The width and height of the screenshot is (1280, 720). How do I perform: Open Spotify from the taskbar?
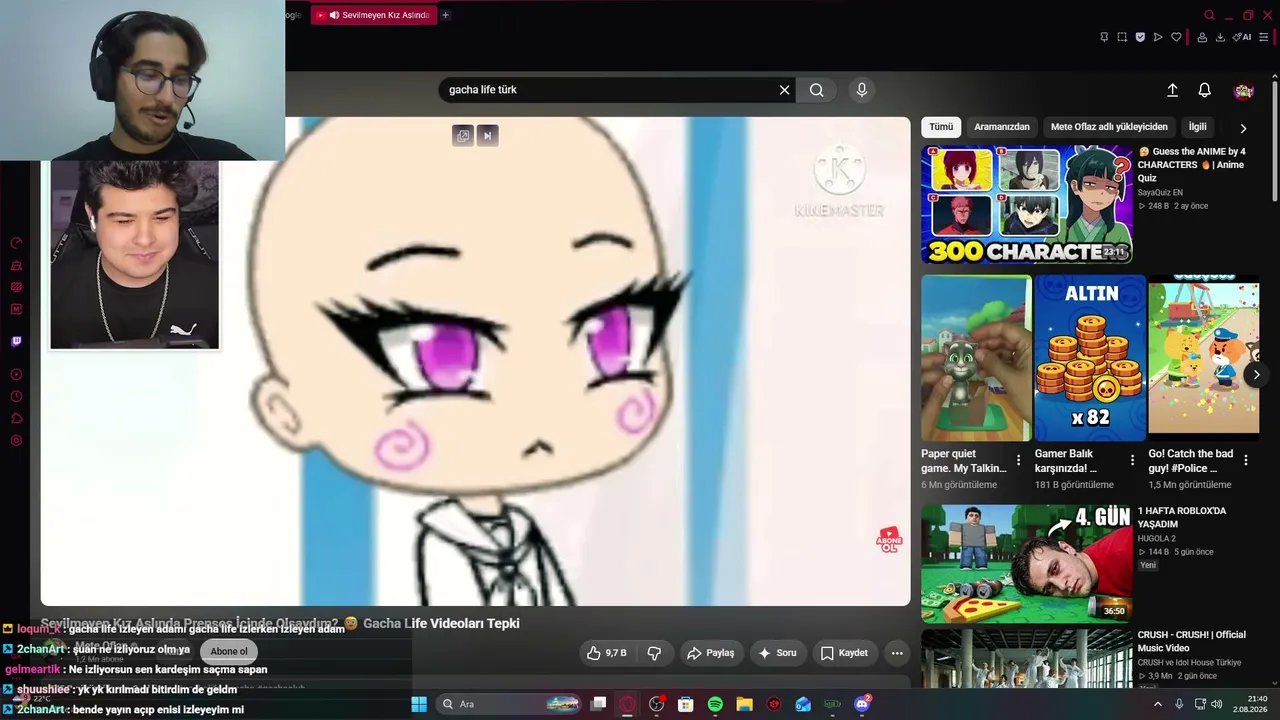[715, 704]
